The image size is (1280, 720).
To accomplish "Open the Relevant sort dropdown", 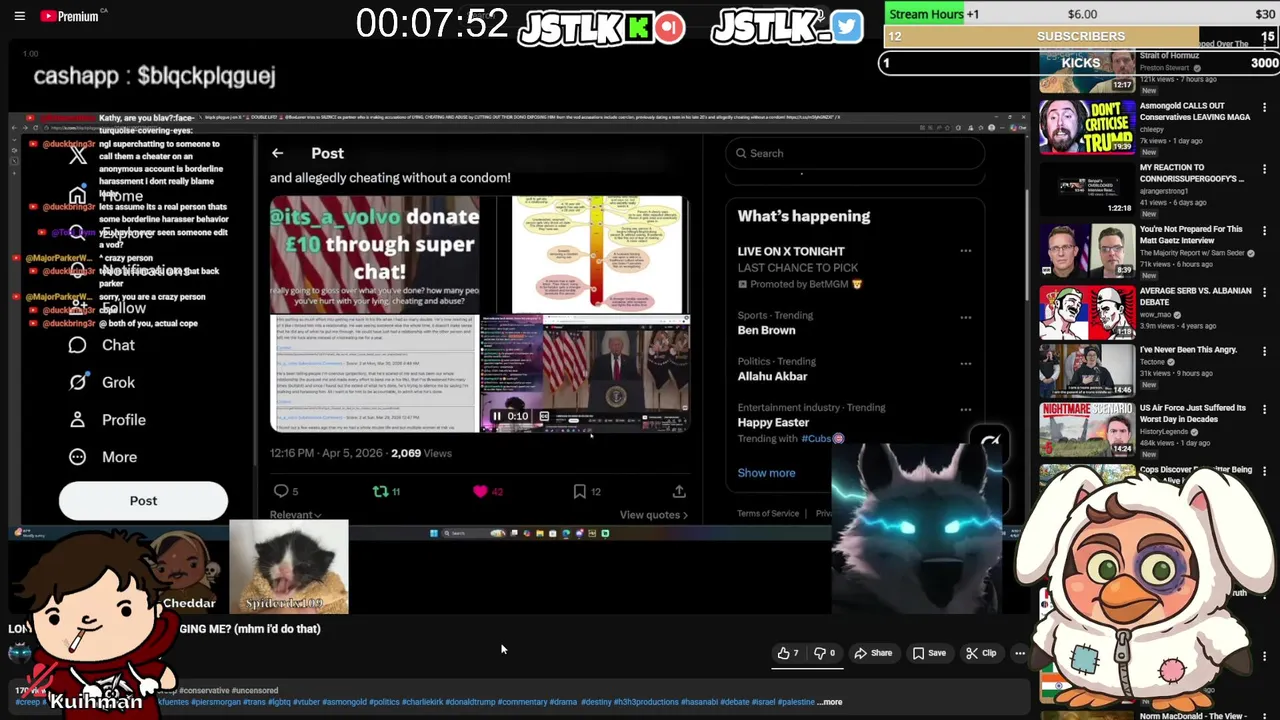I will 295,515.
